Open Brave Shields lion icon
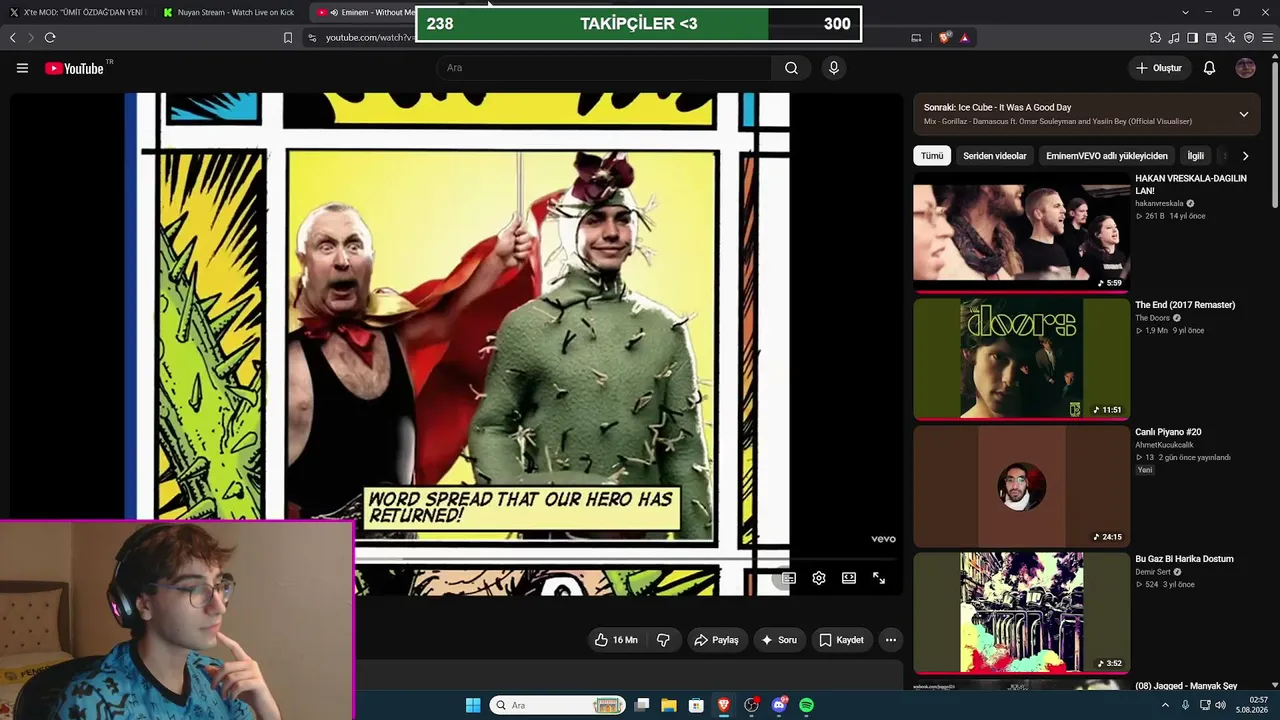This screenshot has height=720, width=1280. coord(945,38)
